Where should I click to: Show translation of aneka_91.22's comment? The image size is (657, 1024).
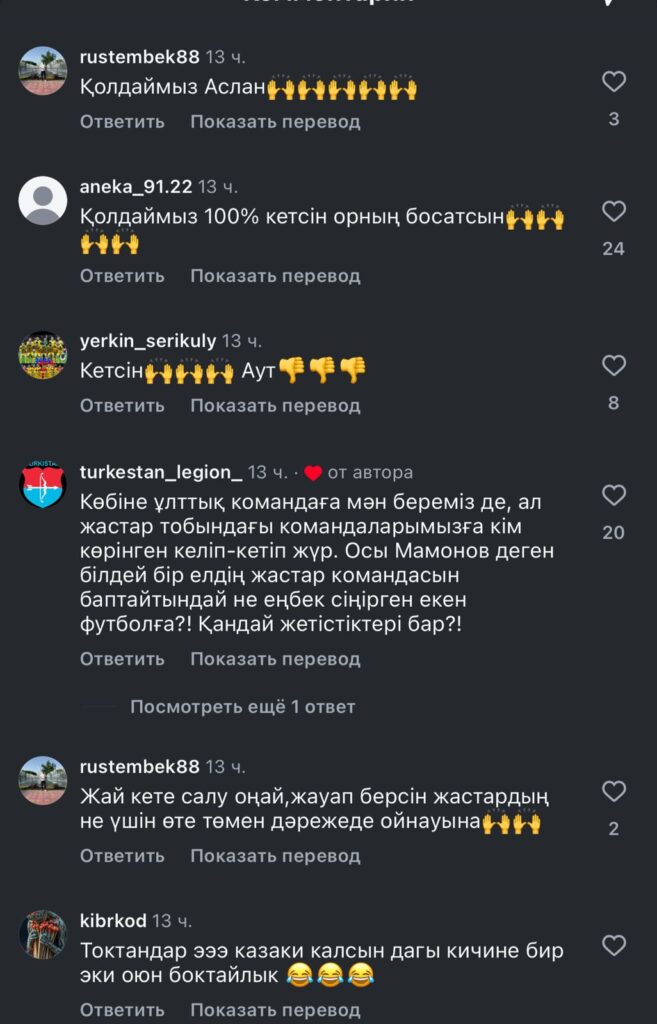coord(275,276)
